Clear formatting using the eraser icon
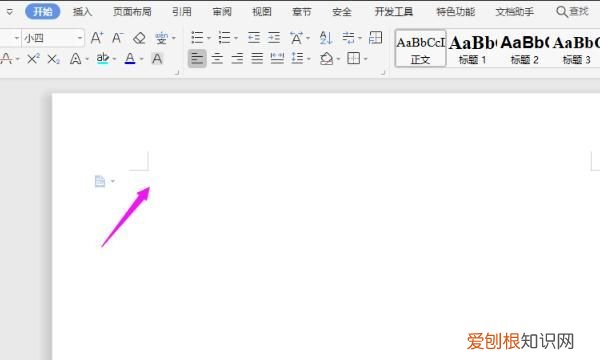Image resolution: width=600 pixels, height=360 pixels. (x=139, y=38)
